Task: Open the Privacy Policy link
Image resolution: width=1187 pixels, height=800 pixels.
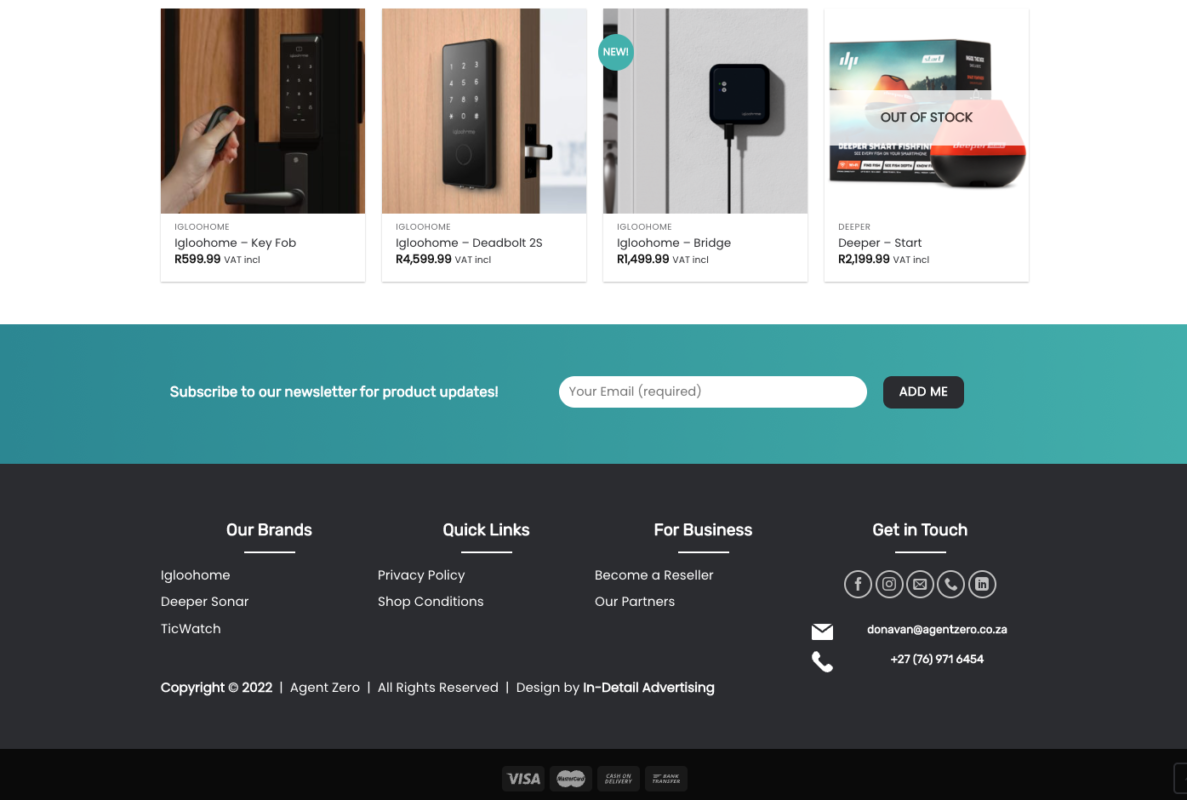Action: [421, 574]
